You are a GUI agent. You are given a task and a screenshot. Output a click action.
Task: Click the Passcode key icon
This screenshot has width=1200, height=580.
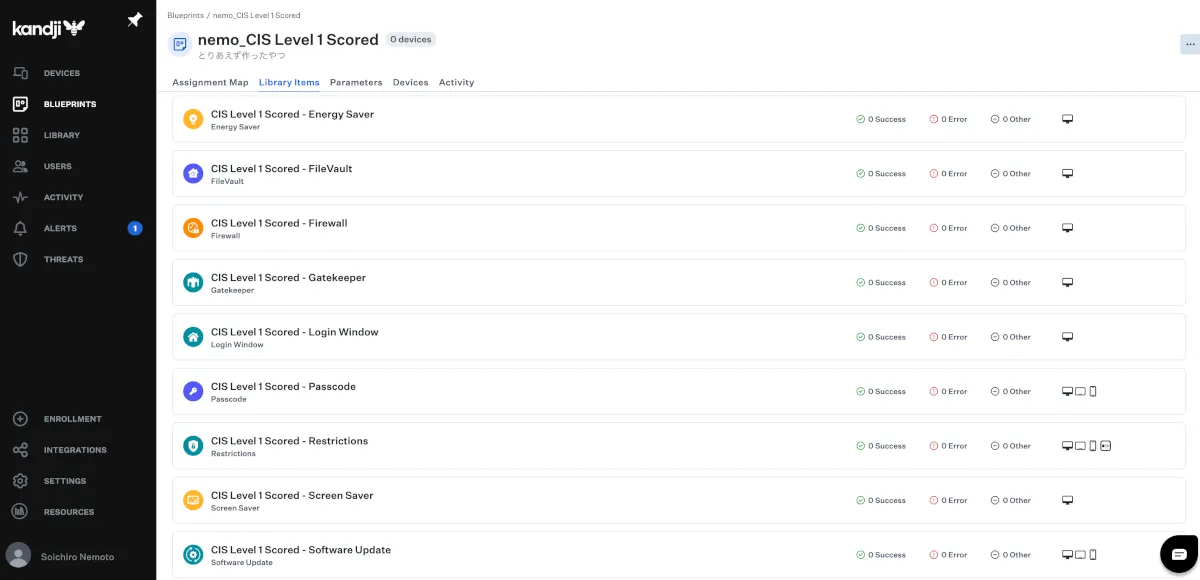point(193,392)
